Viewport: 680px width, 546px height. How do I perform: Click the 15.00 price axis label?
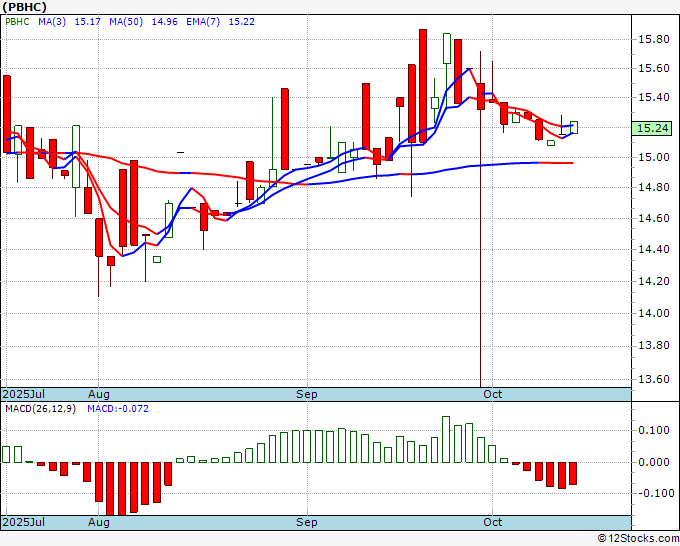click(654, 157)
